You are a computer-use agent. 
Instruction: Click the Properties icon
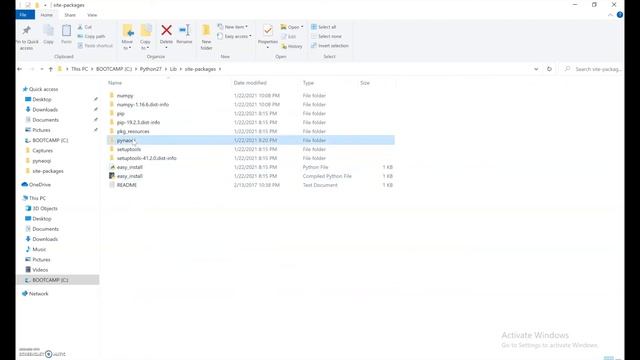268,30
